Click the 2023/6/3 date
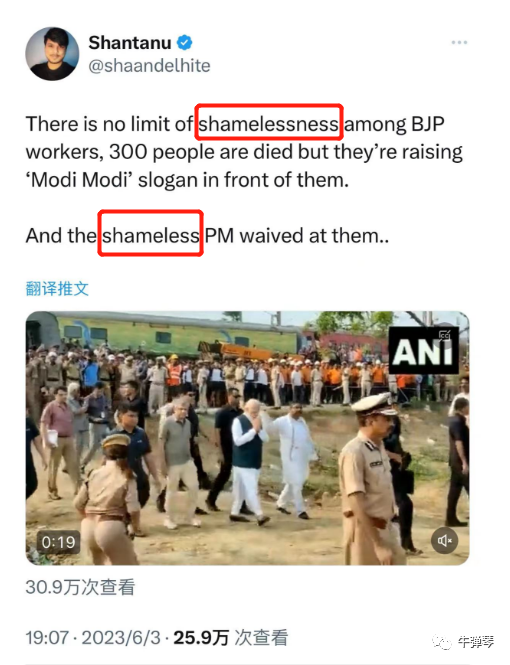 coord(121,637)
